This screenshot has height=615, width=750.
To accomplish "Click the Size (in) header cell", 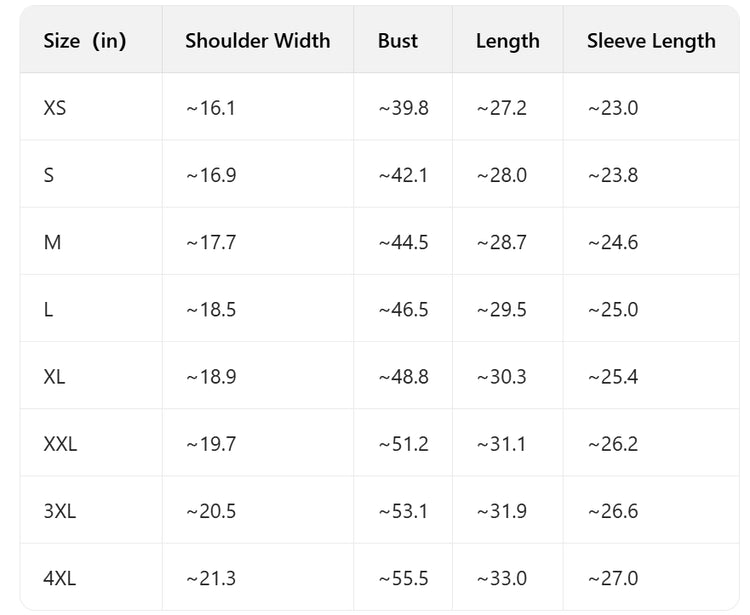I will (x=85, y=41).
